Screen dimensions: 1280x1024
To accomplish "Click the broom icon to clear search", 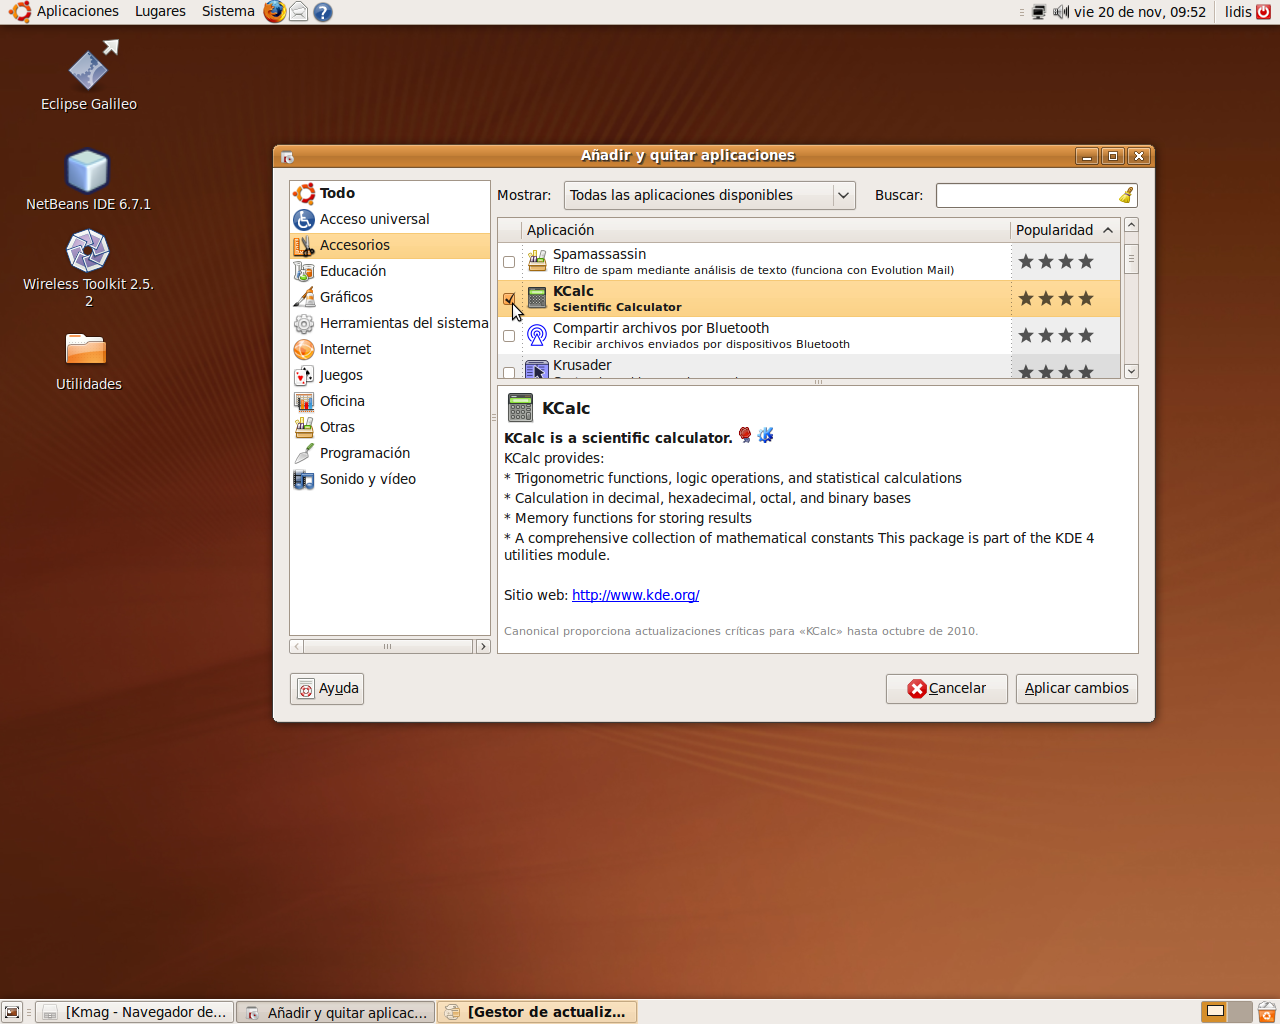I will pos(1126,195).
